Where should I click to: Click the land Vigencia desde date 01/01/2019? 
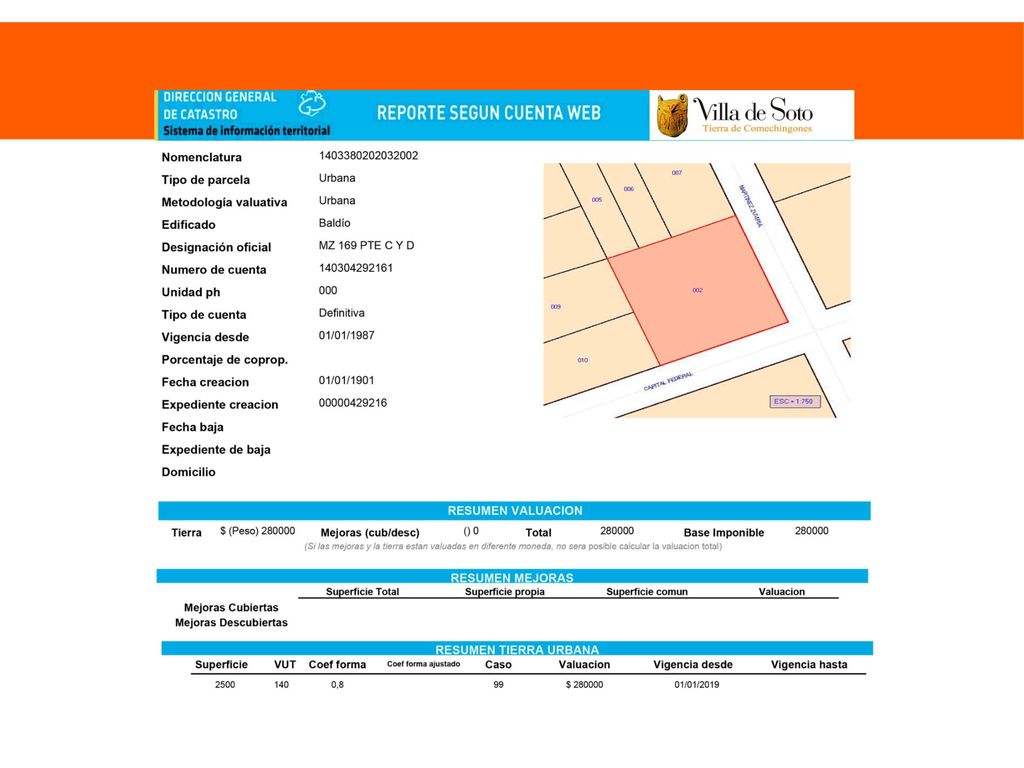click(697, 684)
